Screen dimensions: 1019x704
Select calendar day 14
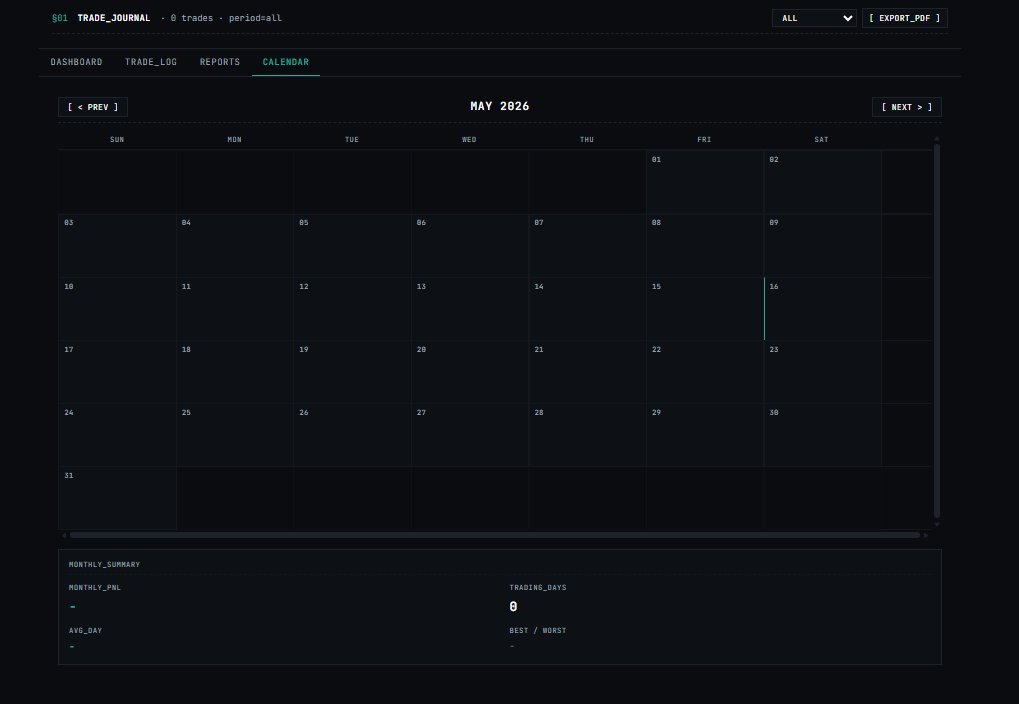pos(587,309)
